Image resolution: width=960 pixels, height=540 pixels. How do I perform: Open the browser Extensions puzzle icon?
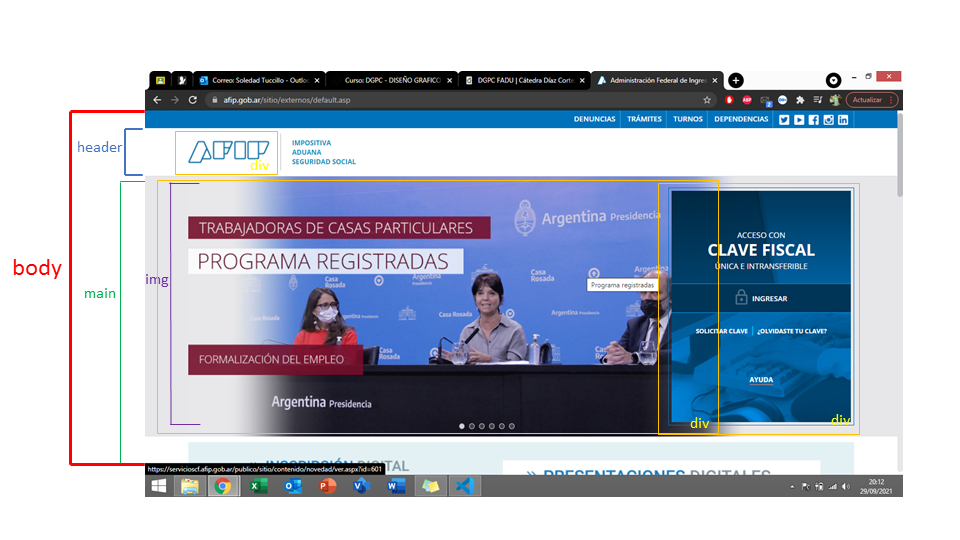click(x=800, y=100)
